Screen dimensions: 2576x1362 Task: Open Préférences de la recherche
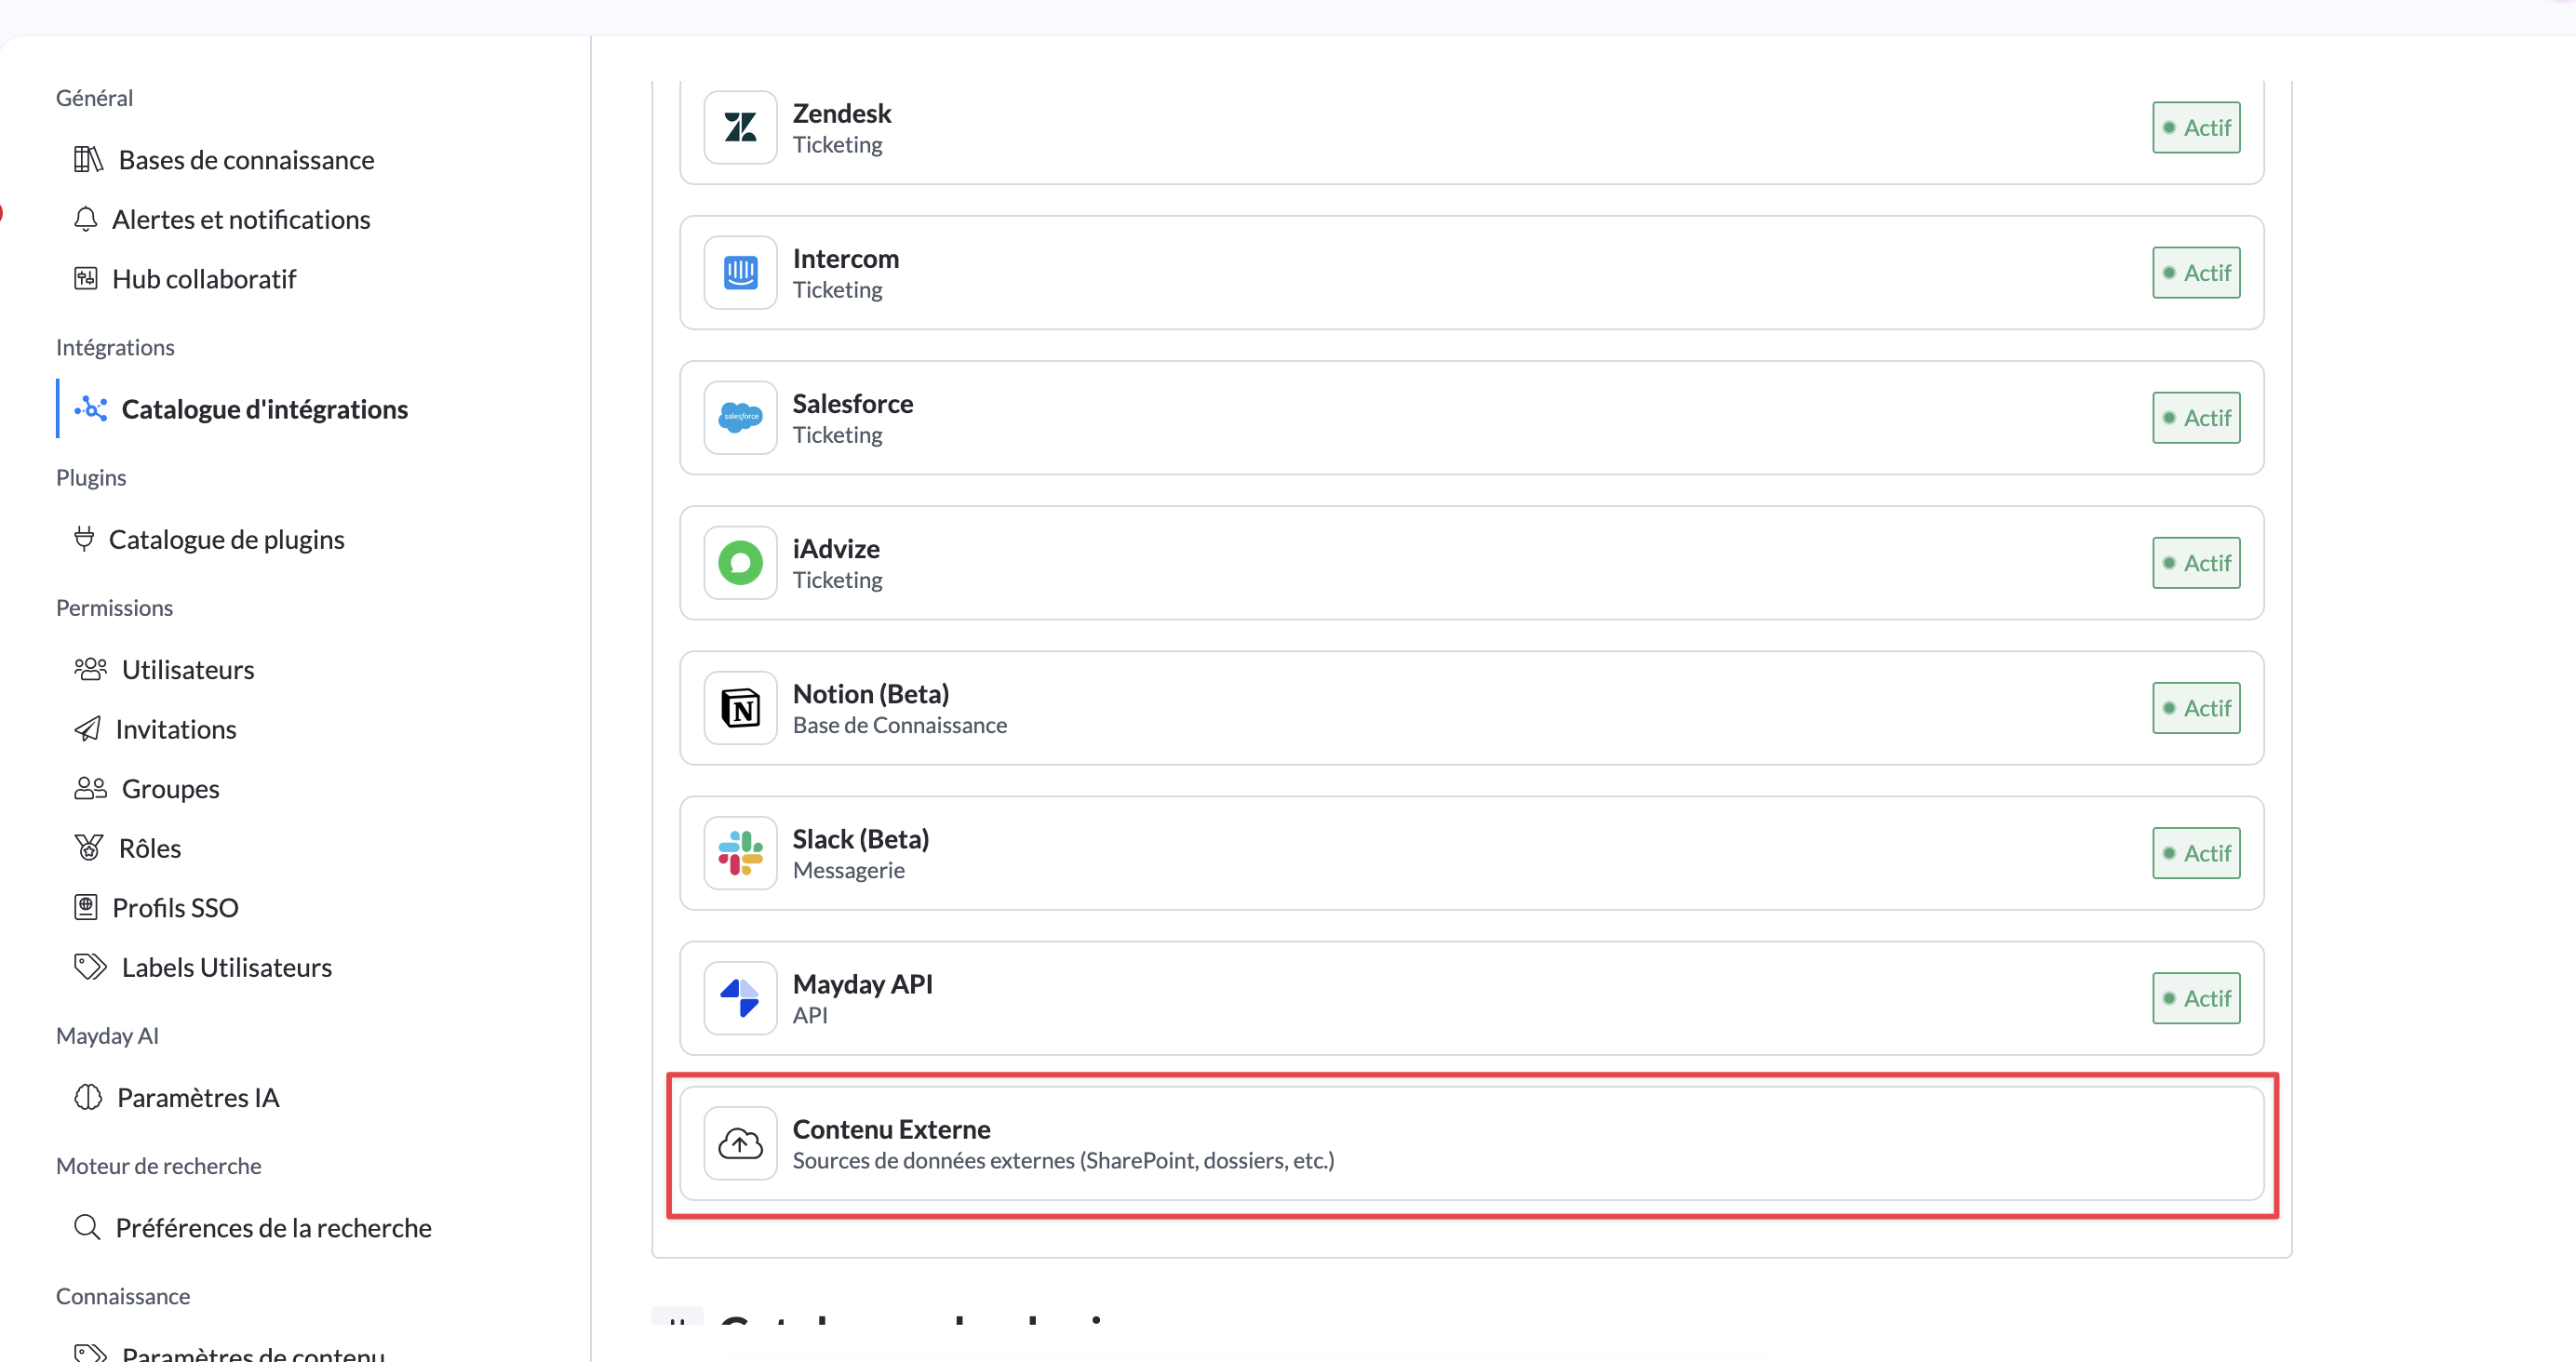[273, 1227]
